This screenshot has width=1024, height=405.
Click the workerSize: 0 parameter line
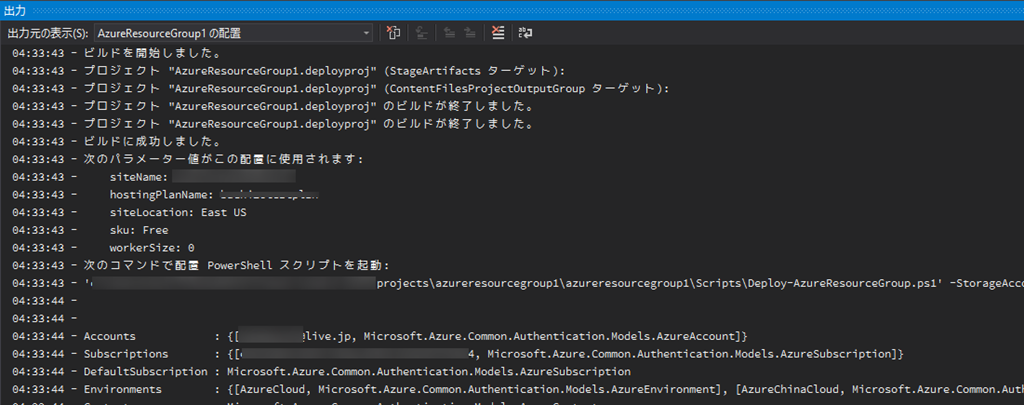point(151,247)
